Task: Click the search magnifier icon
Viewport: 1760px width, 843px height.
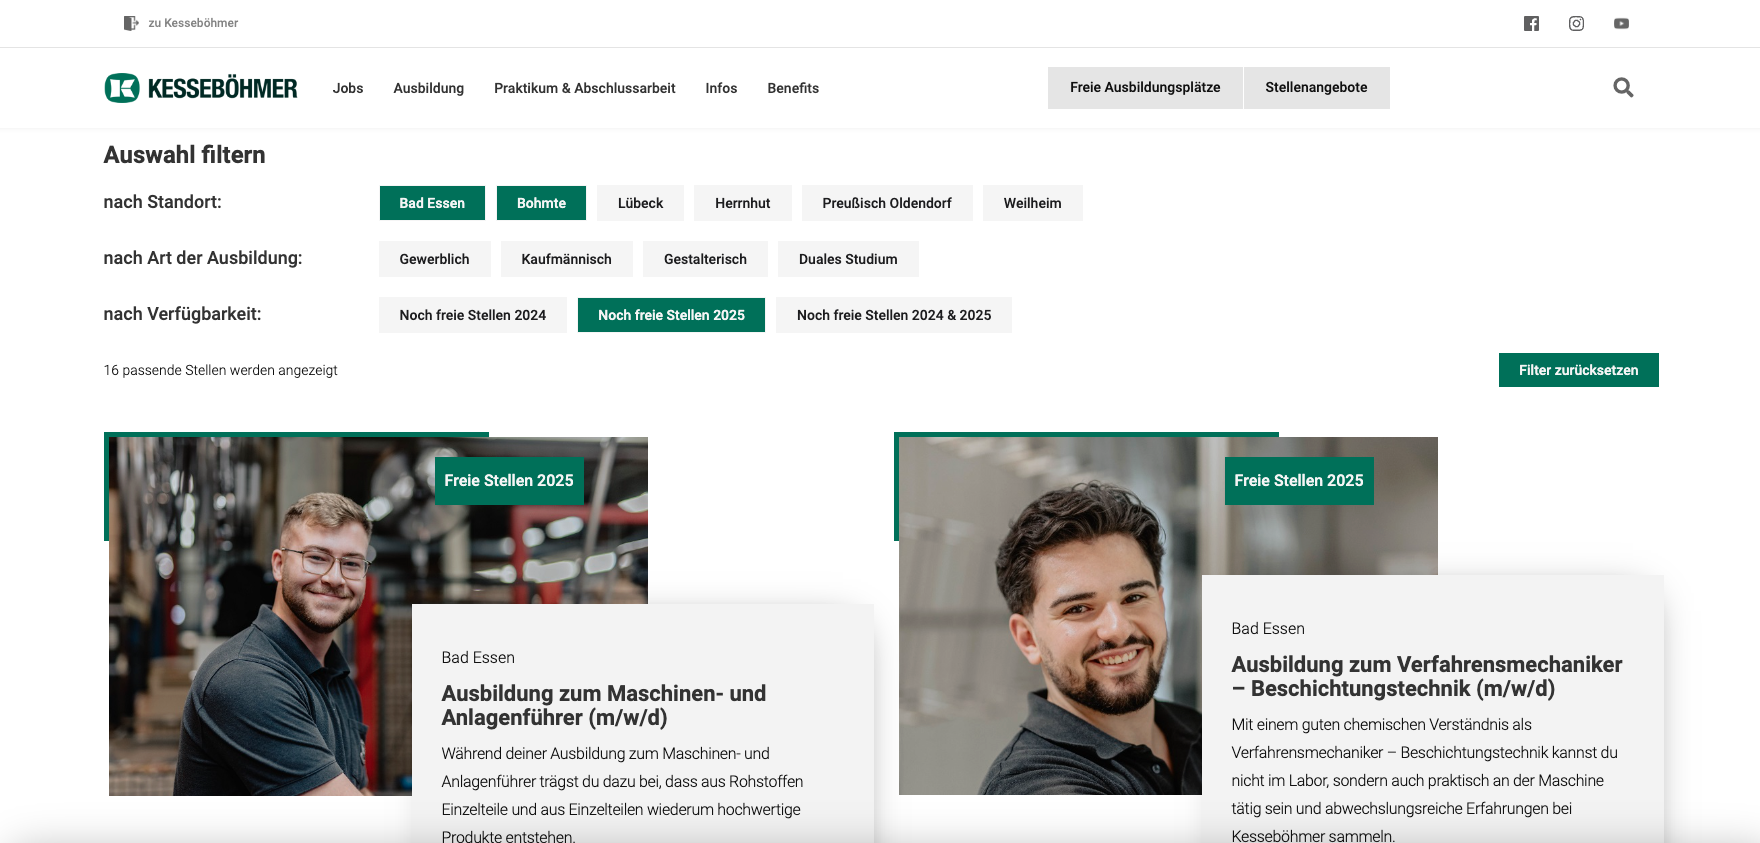Action: pyautogui.click(x=1623, y=88)
